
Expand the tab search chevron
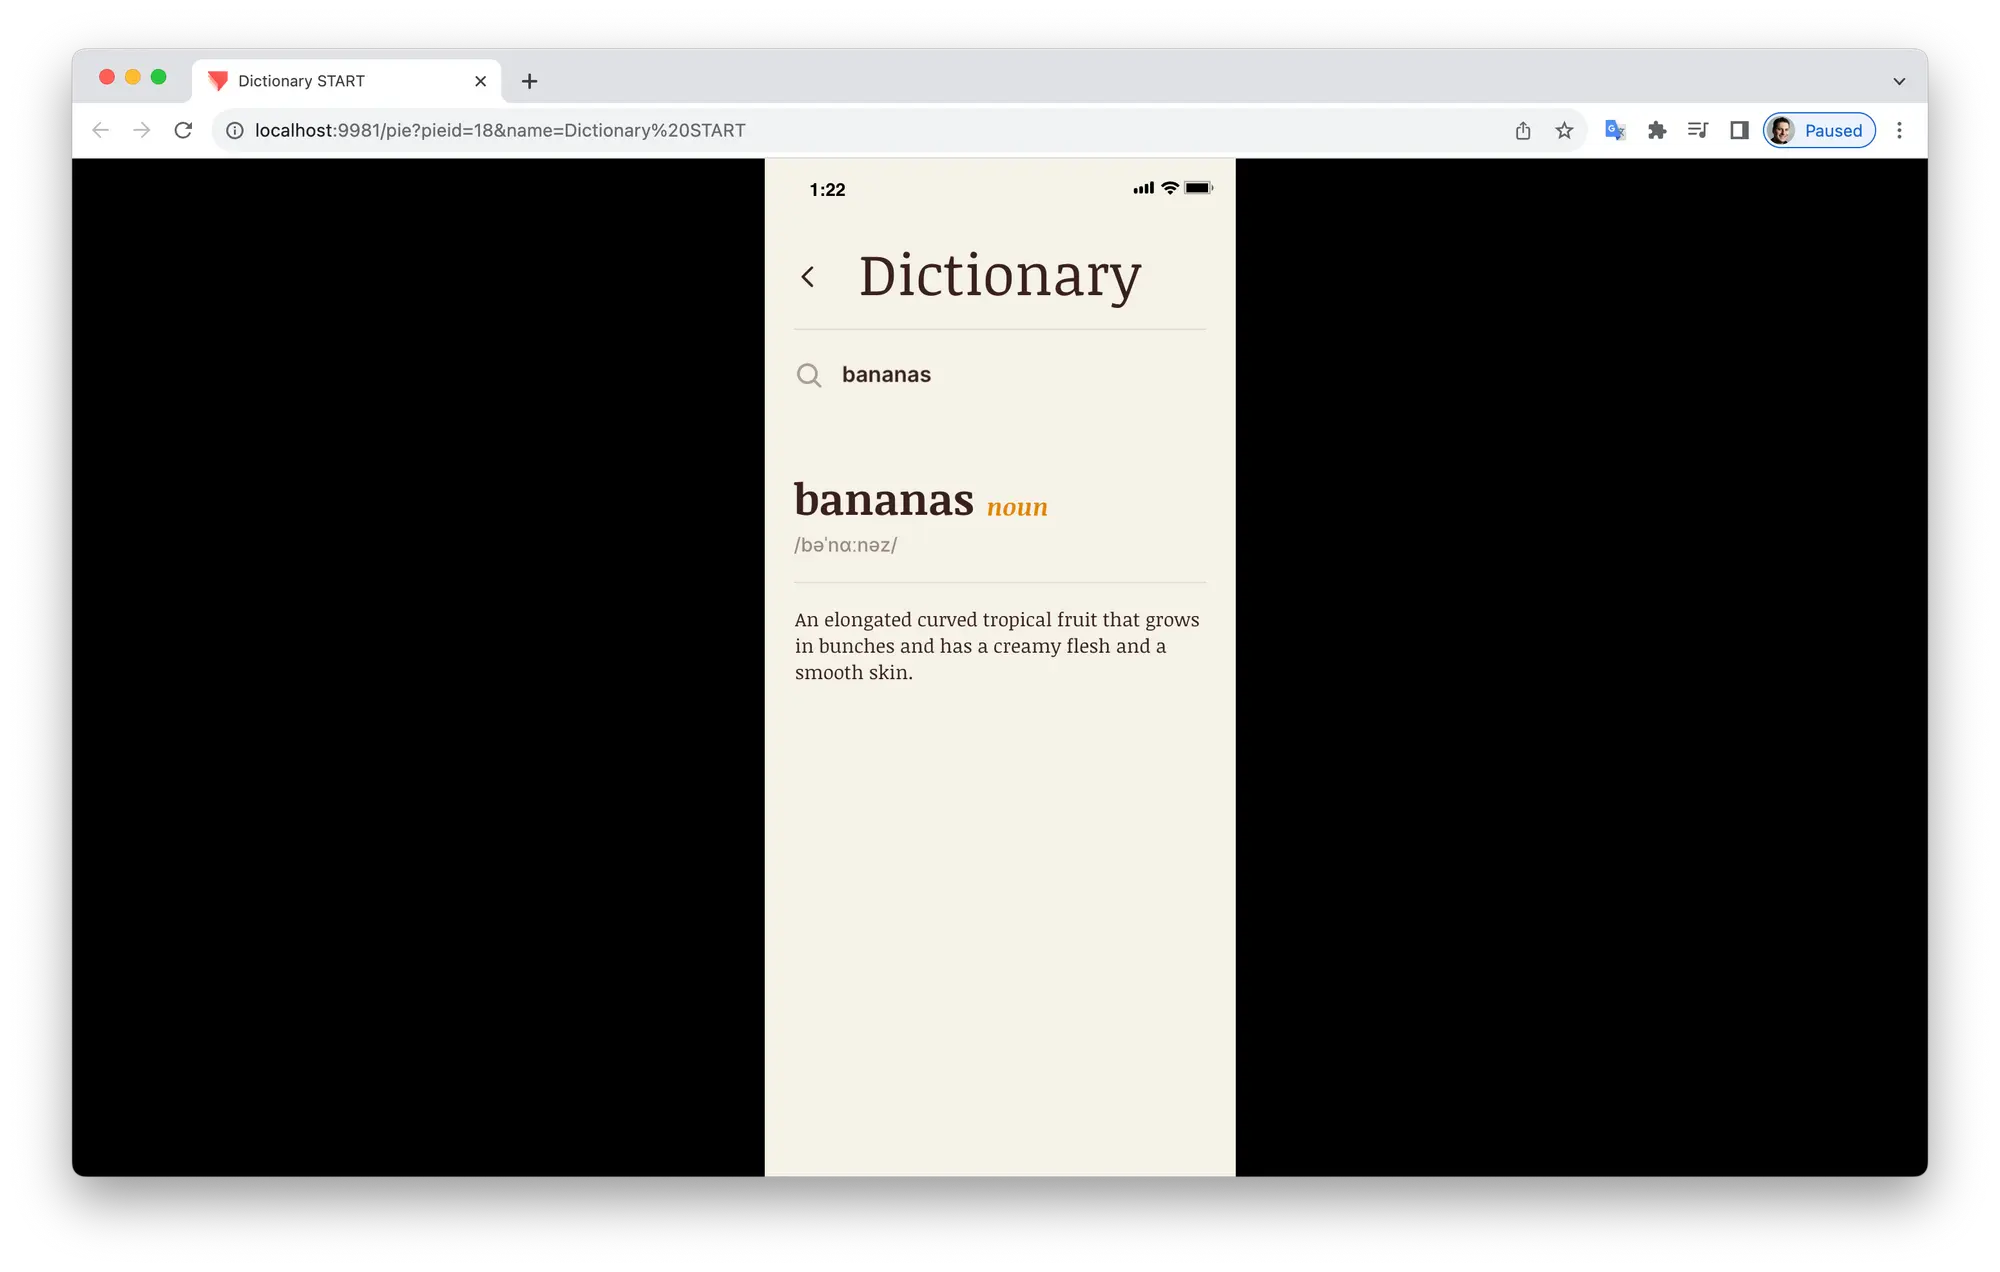[x=1899, y=81]
